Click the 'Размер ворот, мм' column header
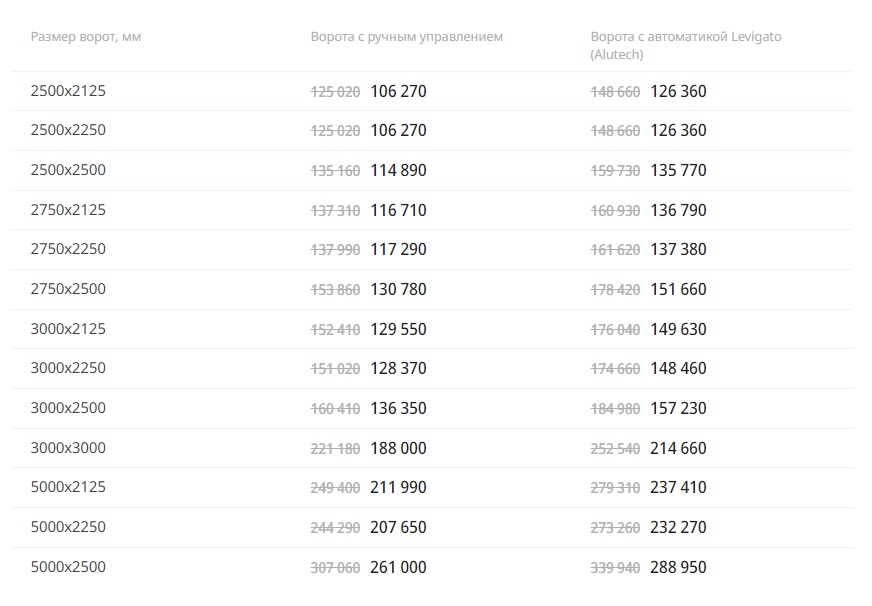The image size is (872, 606). pos(86,37)
